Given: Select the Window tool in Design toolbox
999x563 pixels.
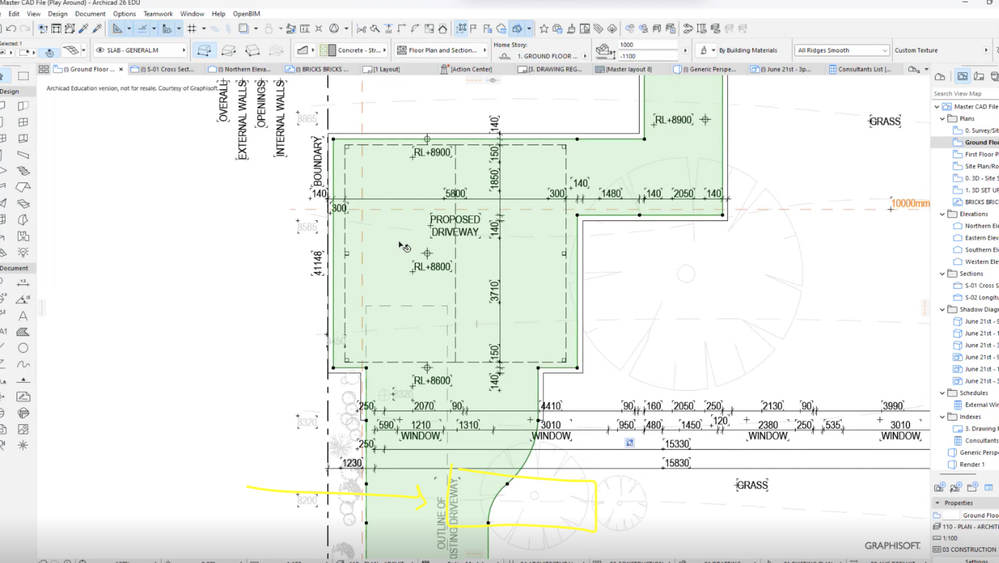Looking at the screenshot, I should coord(23,122).
